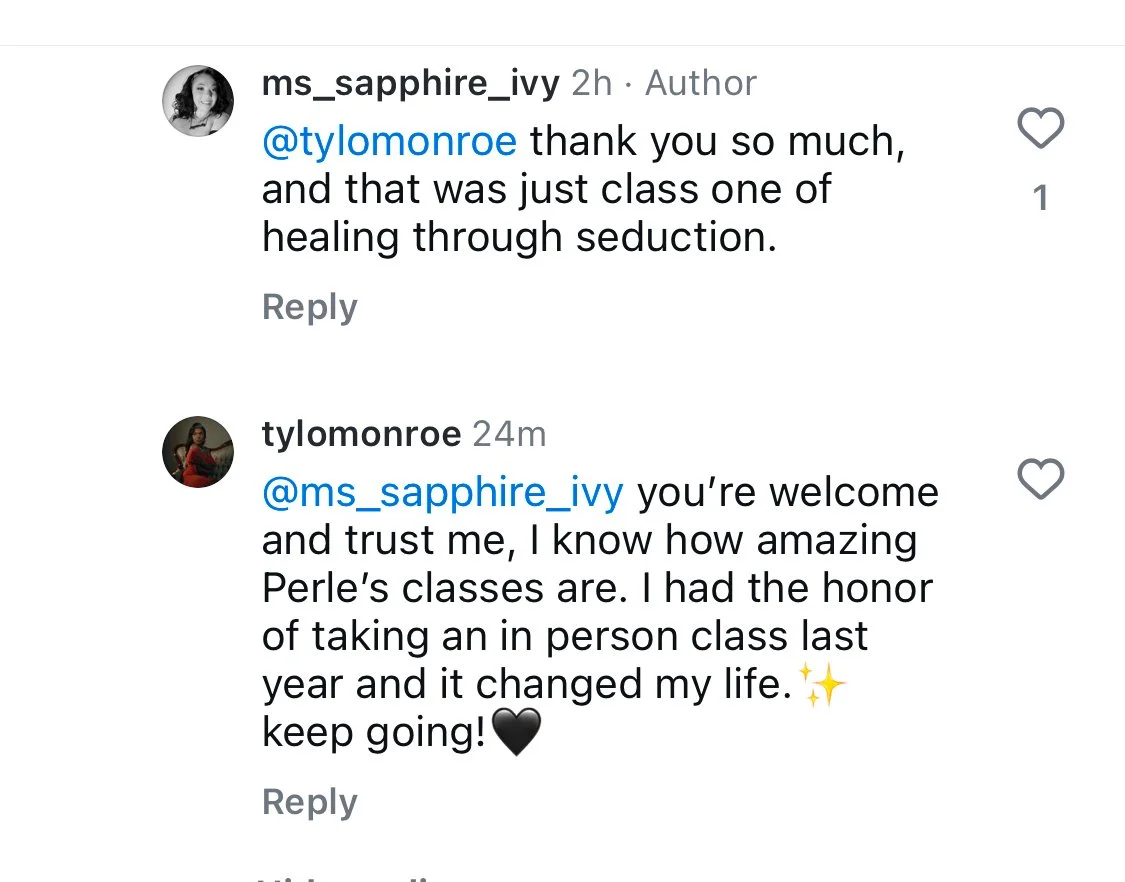
Task: Click the changed my life text line
Action: (x=527, y=685)
